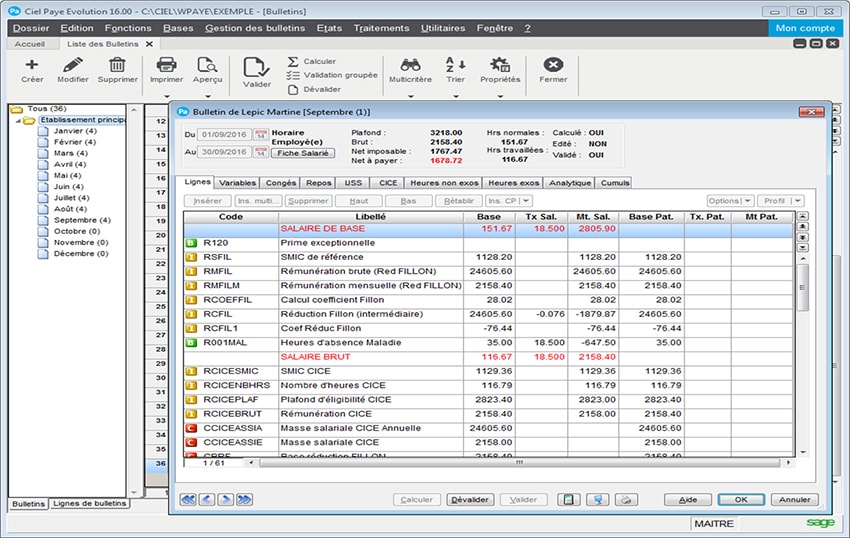Open the calendar for the Du date
This screenshot has width=850, height=538.
click(261, 134)
